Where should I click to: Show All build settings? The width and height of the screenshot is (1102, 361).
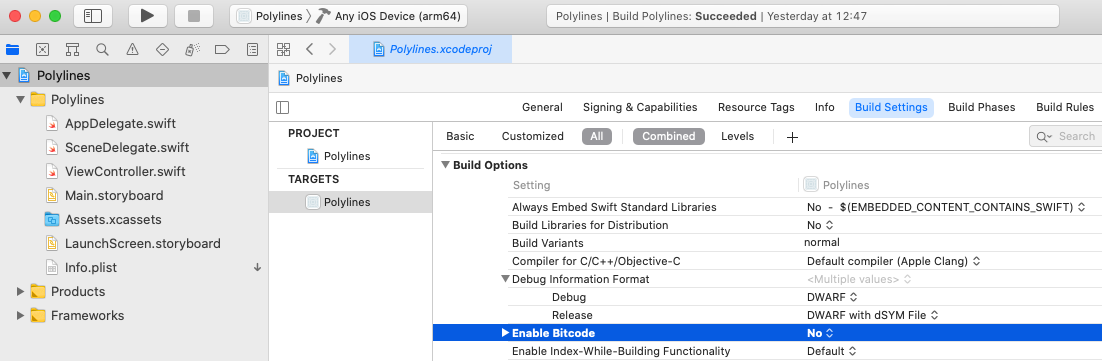[597, 136]
